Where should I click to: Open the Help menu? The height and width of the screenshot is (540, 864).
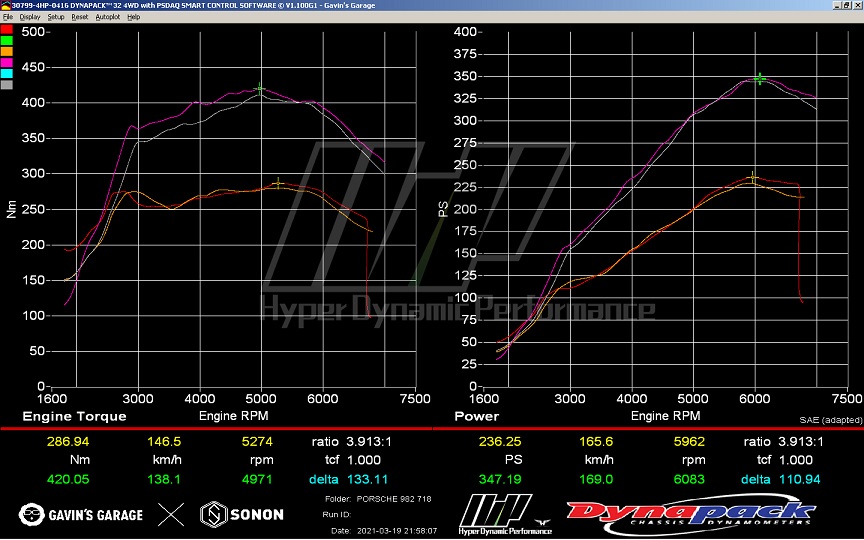[x=134, y=17]
